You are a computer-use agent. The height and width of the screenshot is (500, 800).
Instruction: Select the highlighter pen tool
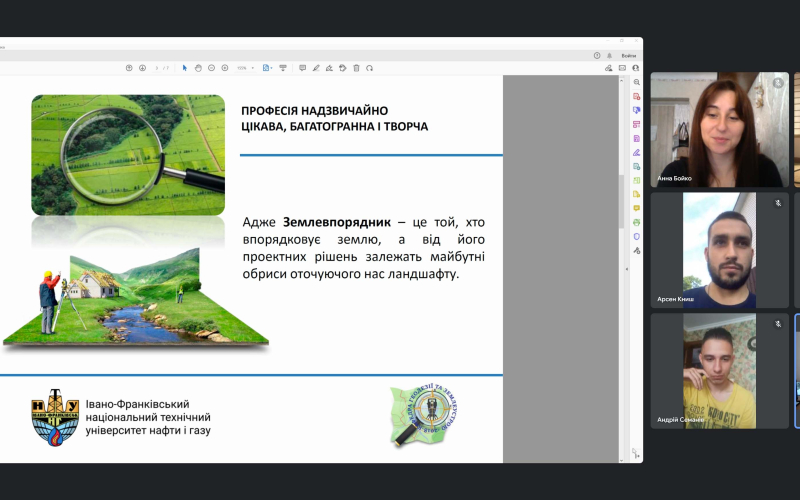[316, 68]
